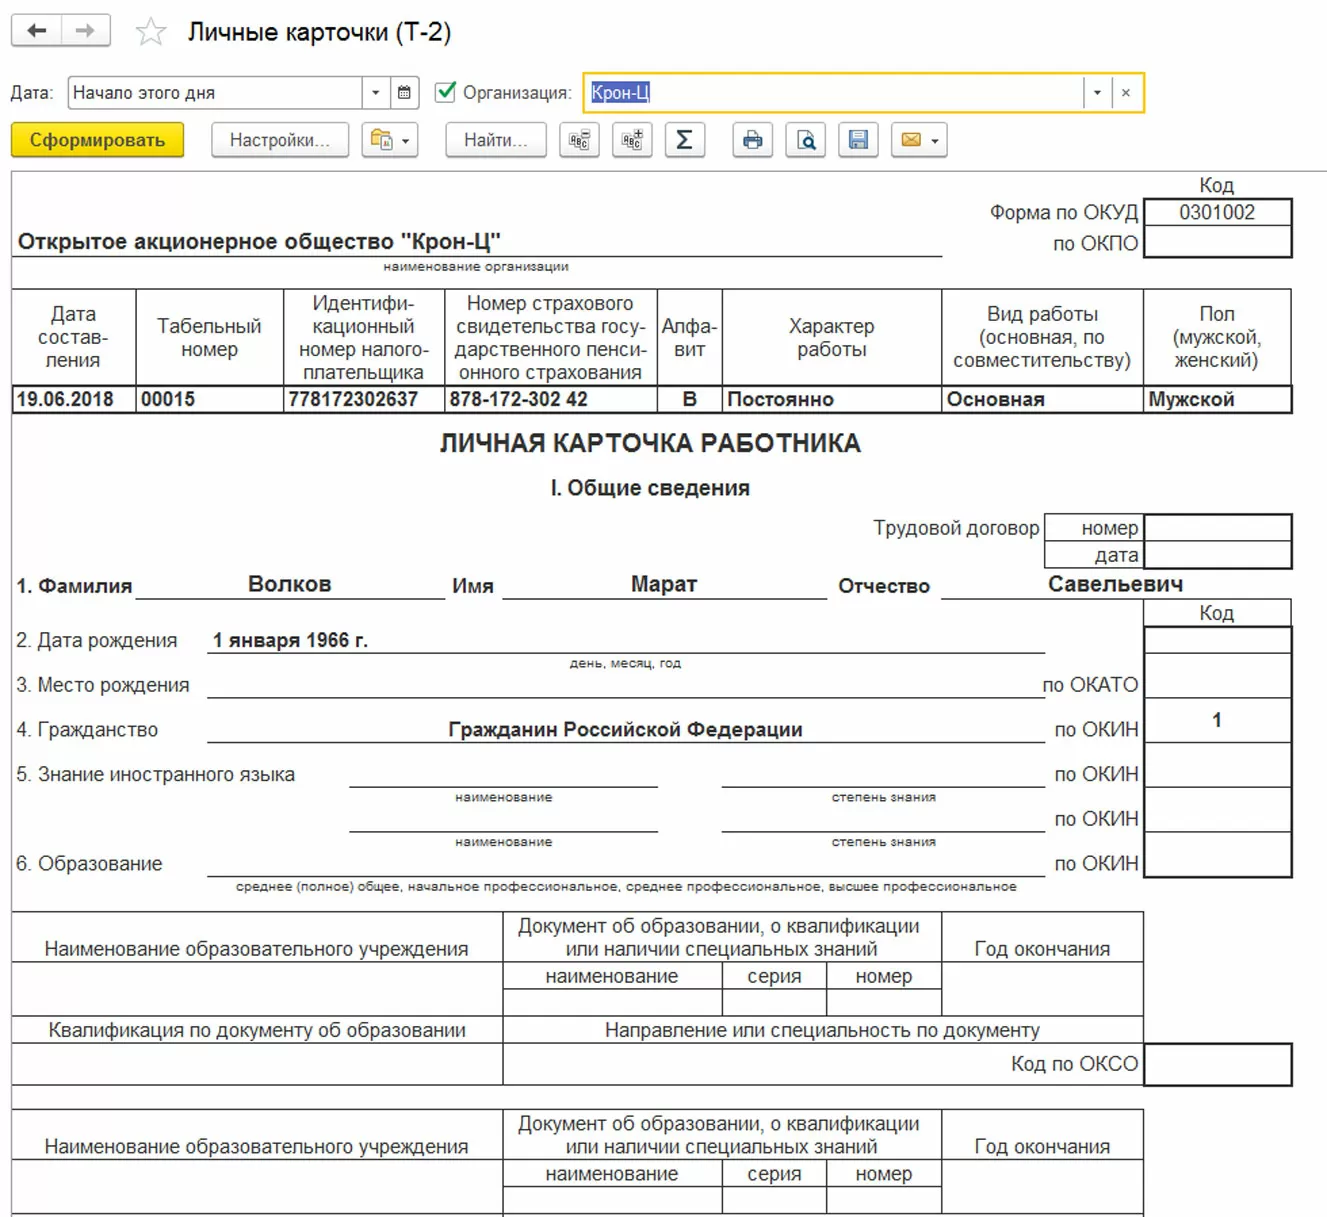Click the Сформировать button
This screenshot has height=1217, width=1327.
coord(97,140)
